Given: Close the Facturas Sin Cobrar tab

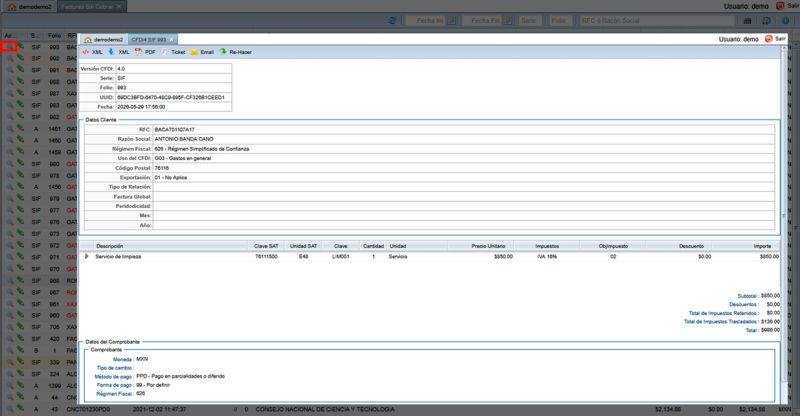Looking at the screenshot, I should (x=119, y=7).
